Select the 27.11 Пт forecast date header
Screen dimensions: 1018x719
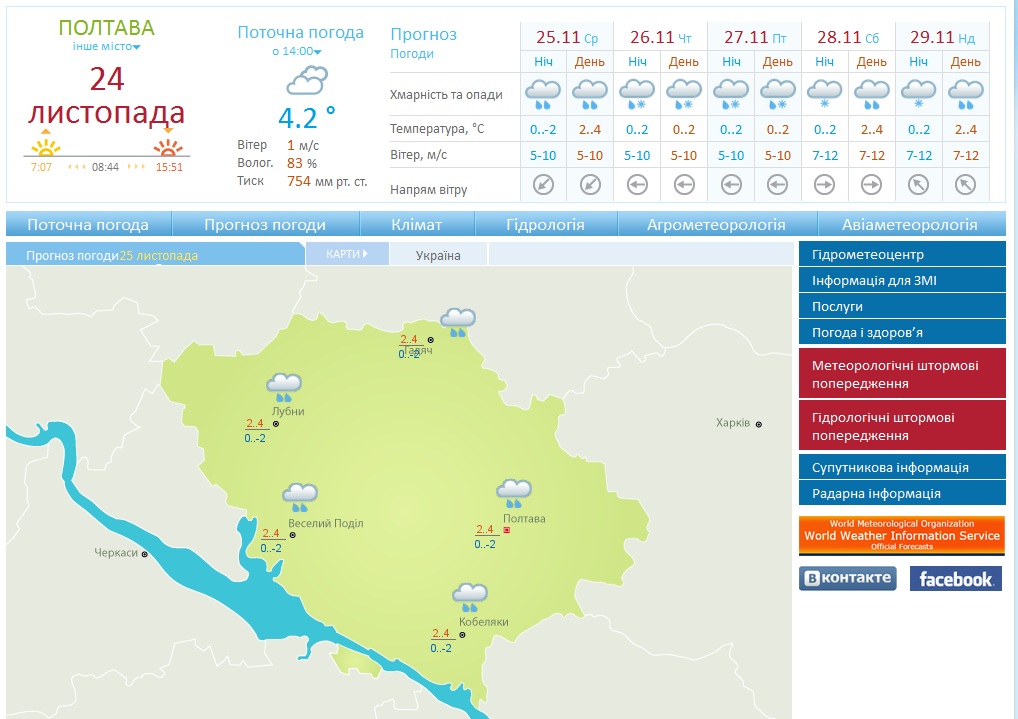point(754,37)
